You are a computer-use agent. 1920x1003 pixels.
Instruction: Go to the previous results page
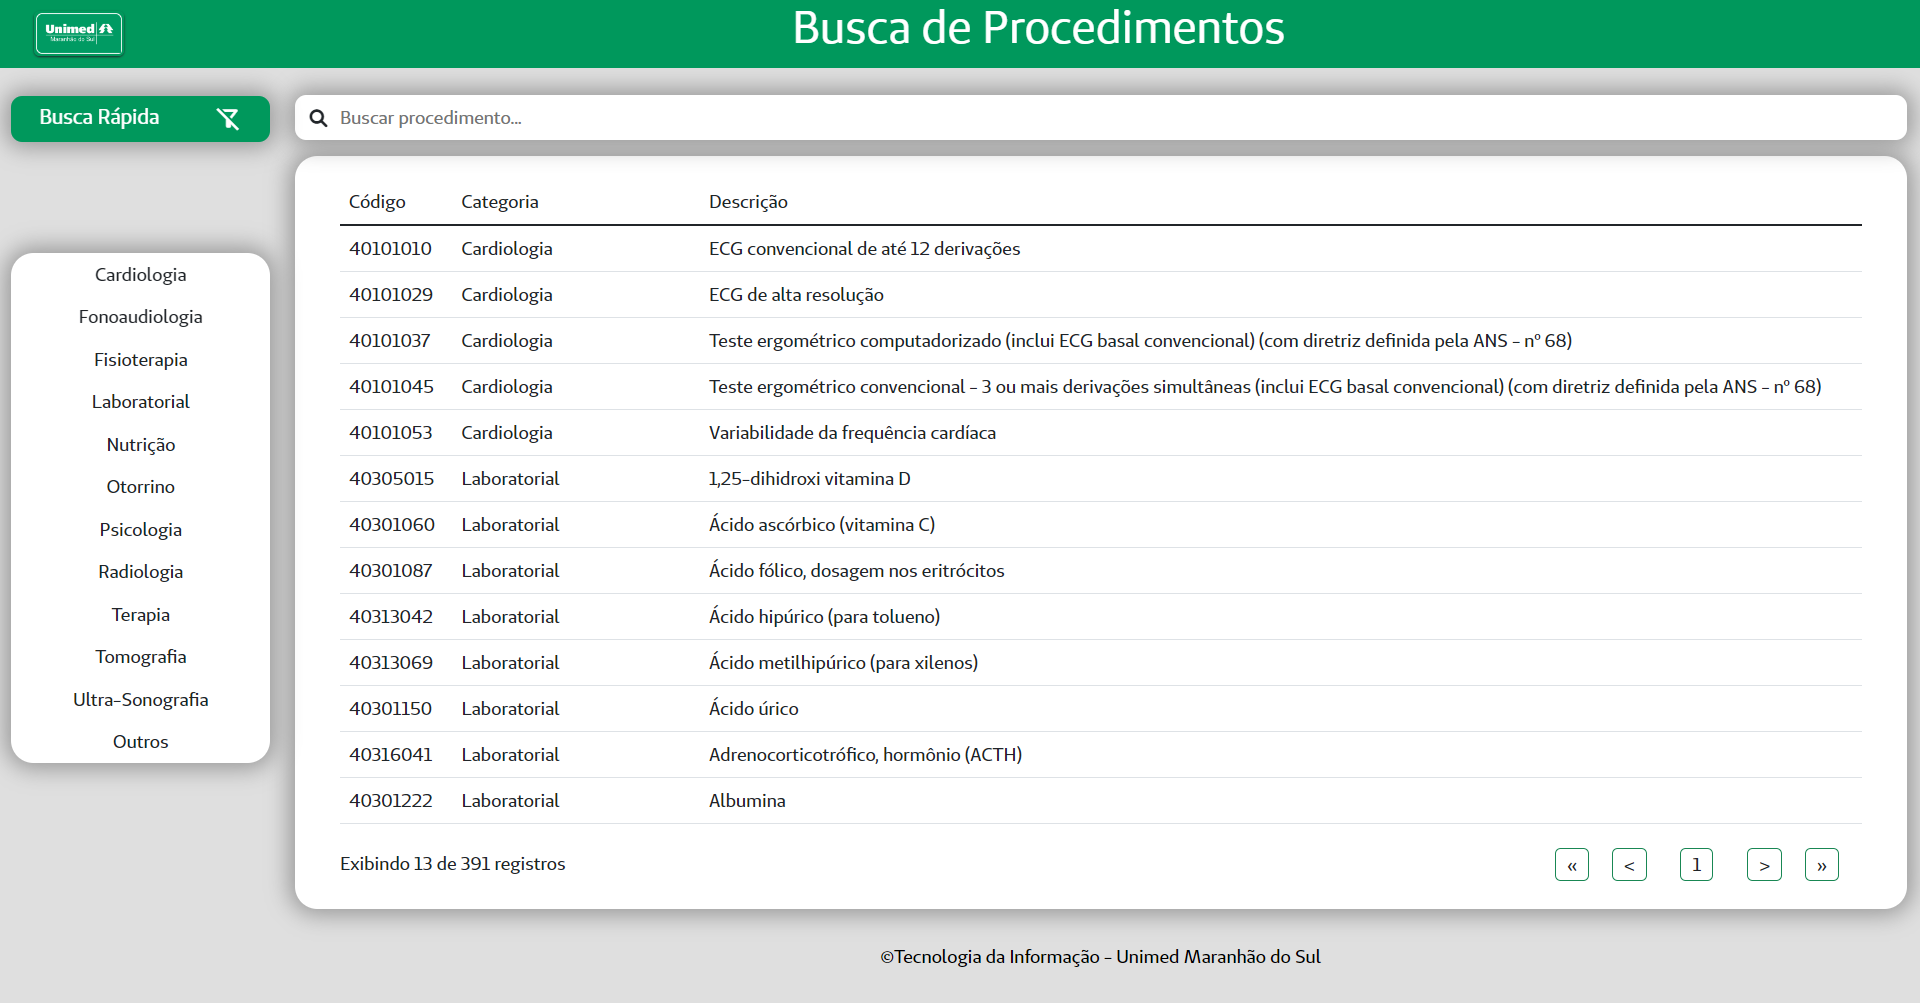1629,865
